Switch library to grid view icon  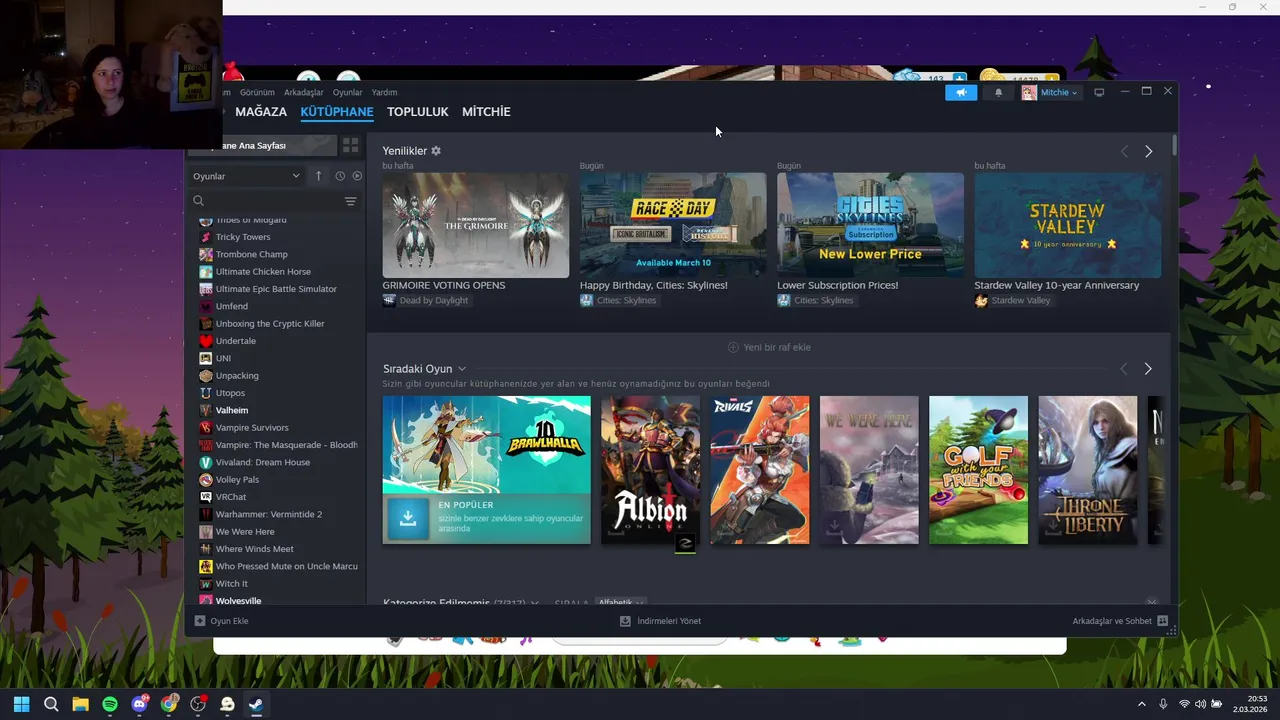(x=350, y=145)
